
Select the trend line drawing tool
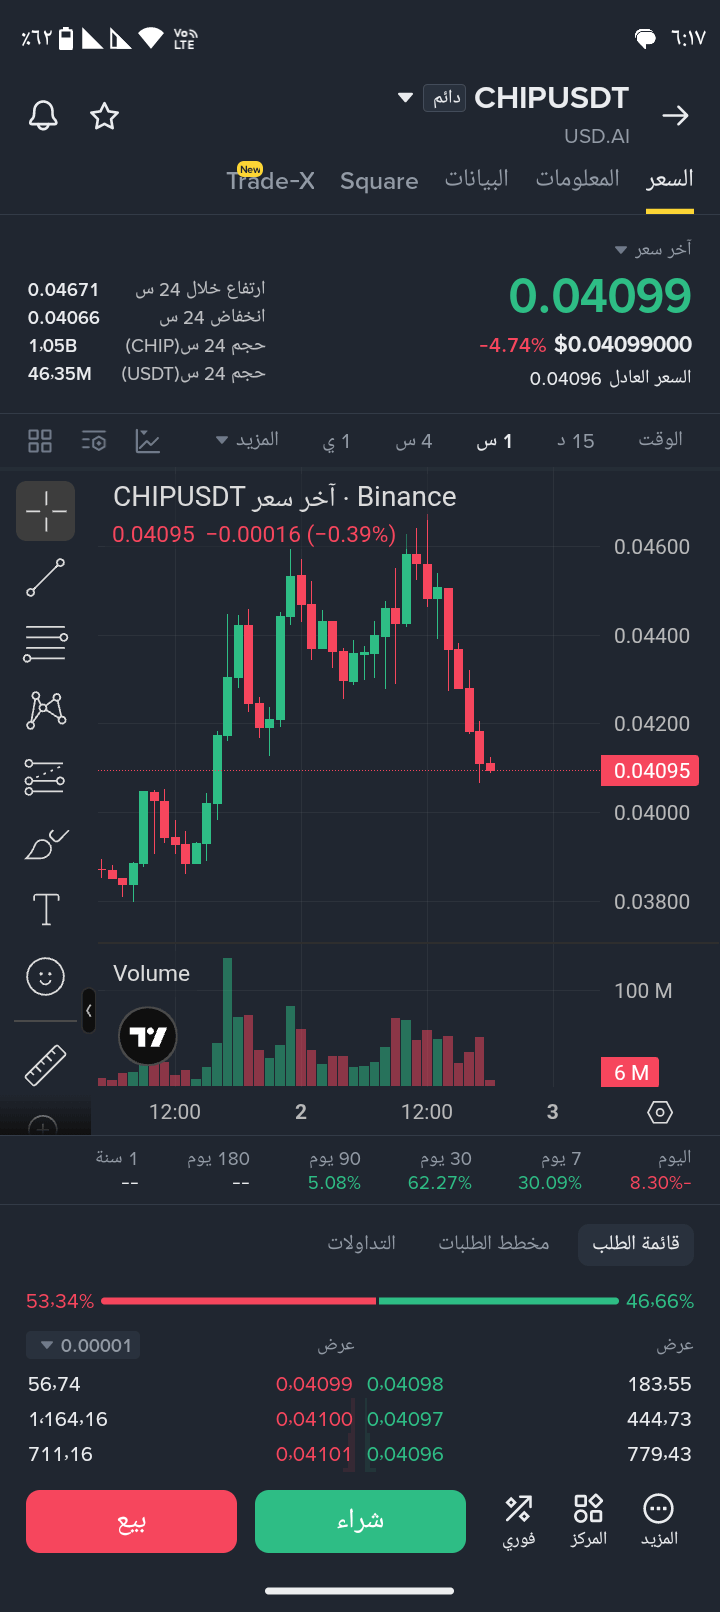point(45,578)
